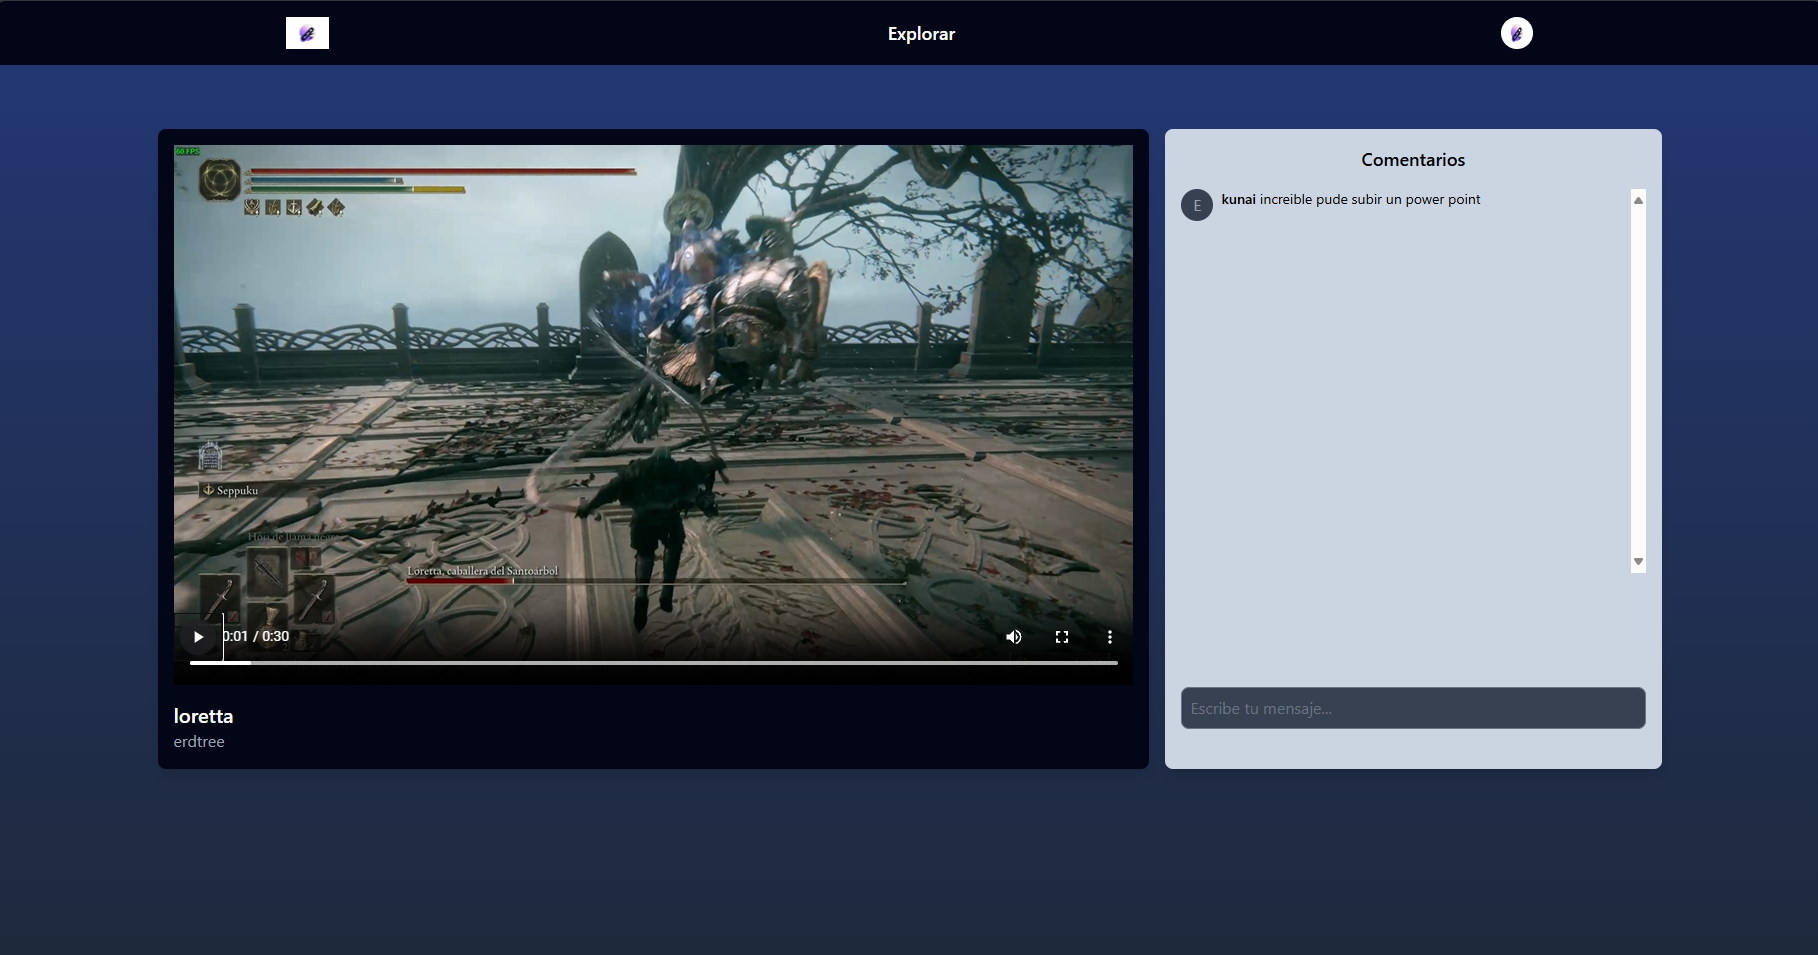Focus the 'Escribe tu mensaje...' input field
The width and height of the screenshot is (1818, 955).
(x=1412, y=708)
